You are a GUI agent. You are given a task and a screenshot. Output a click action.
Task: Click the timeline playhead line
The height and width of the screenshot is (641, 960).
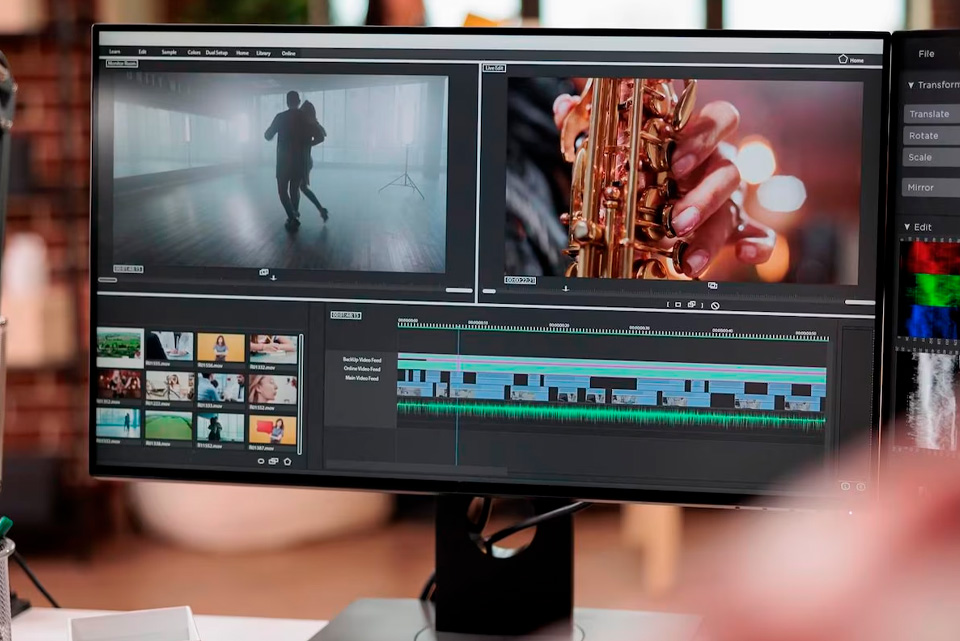pyautogui.click(x=457, y=398)
